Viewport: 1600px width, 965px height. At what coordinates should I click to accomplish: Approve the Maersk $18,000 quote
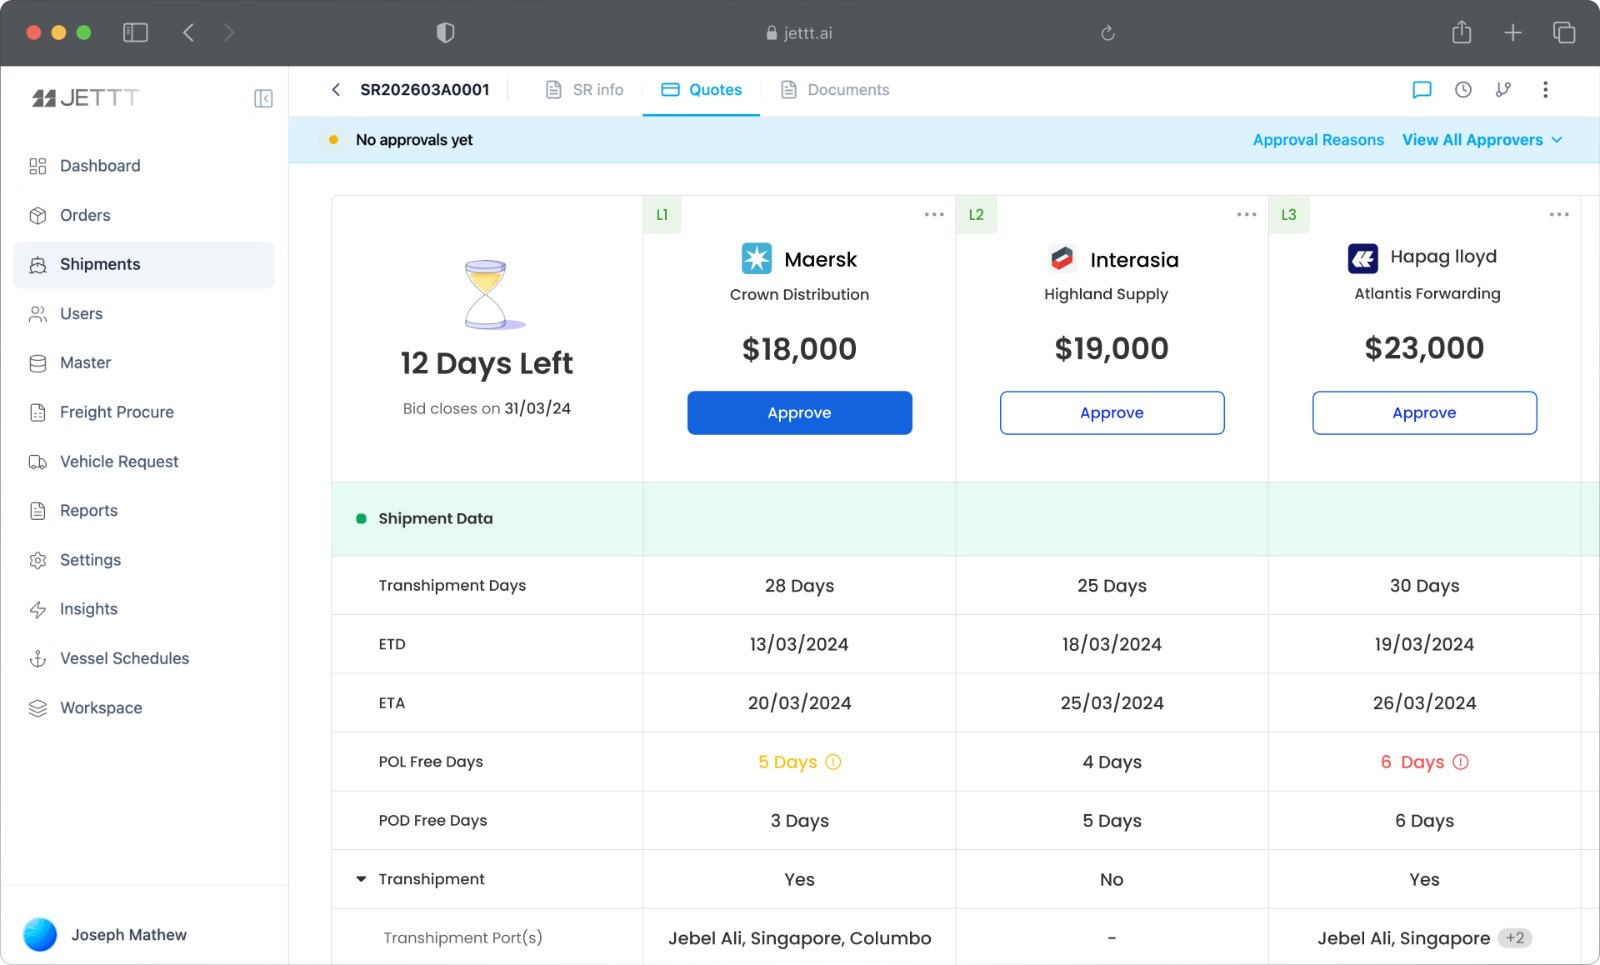(x=800, y=413)
